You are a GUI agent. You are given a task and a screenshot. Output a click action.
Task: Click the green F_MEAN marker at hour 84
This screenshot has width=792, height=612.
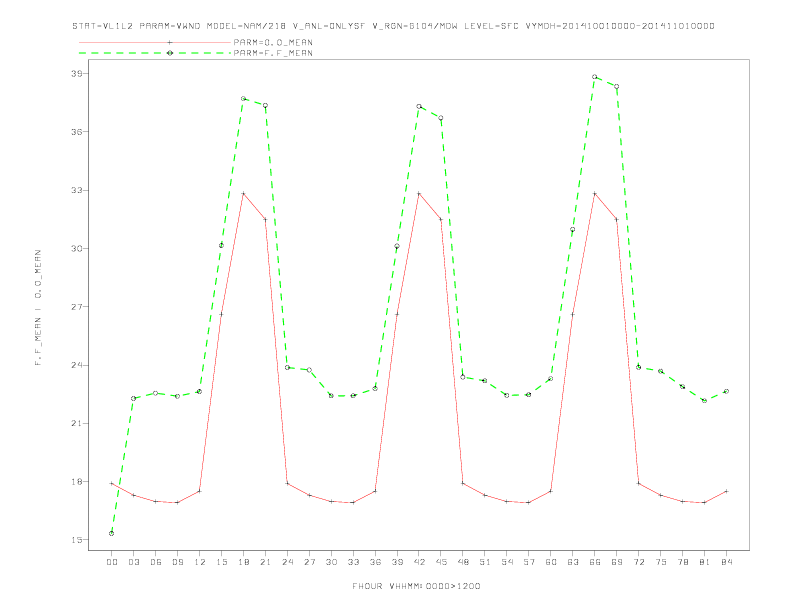(726, 391)
